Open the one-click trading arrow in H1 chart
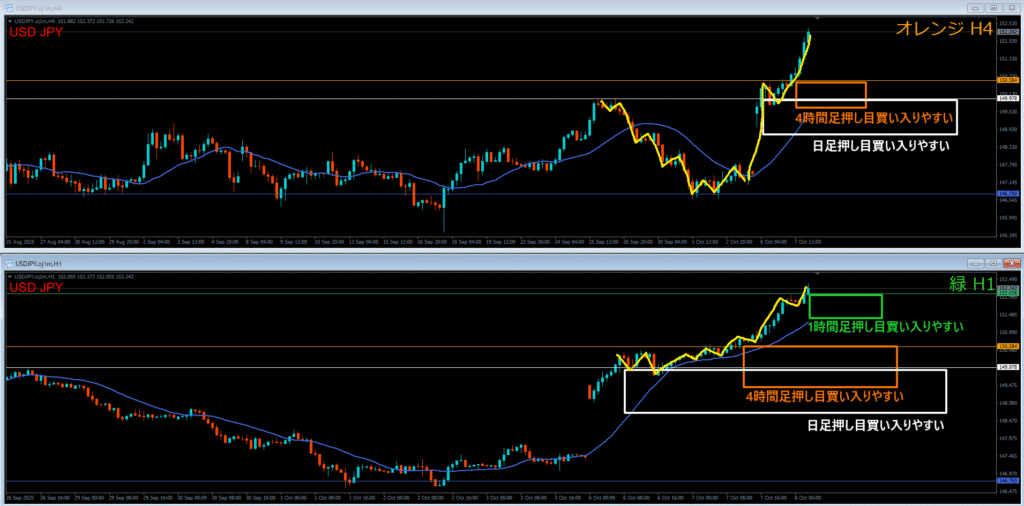Viewport: 1024px width, 506px height. 9,276
